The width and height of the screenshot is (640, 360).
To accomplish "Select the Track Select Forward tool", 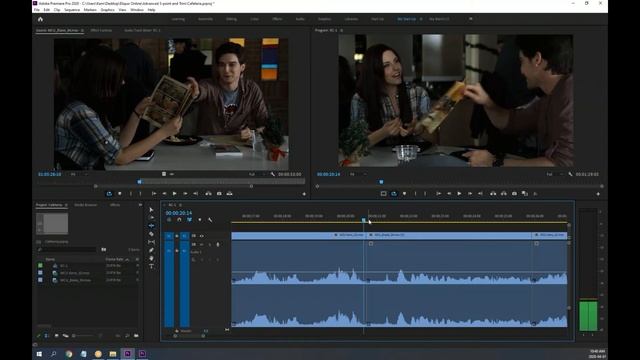I will click(151, 218).
